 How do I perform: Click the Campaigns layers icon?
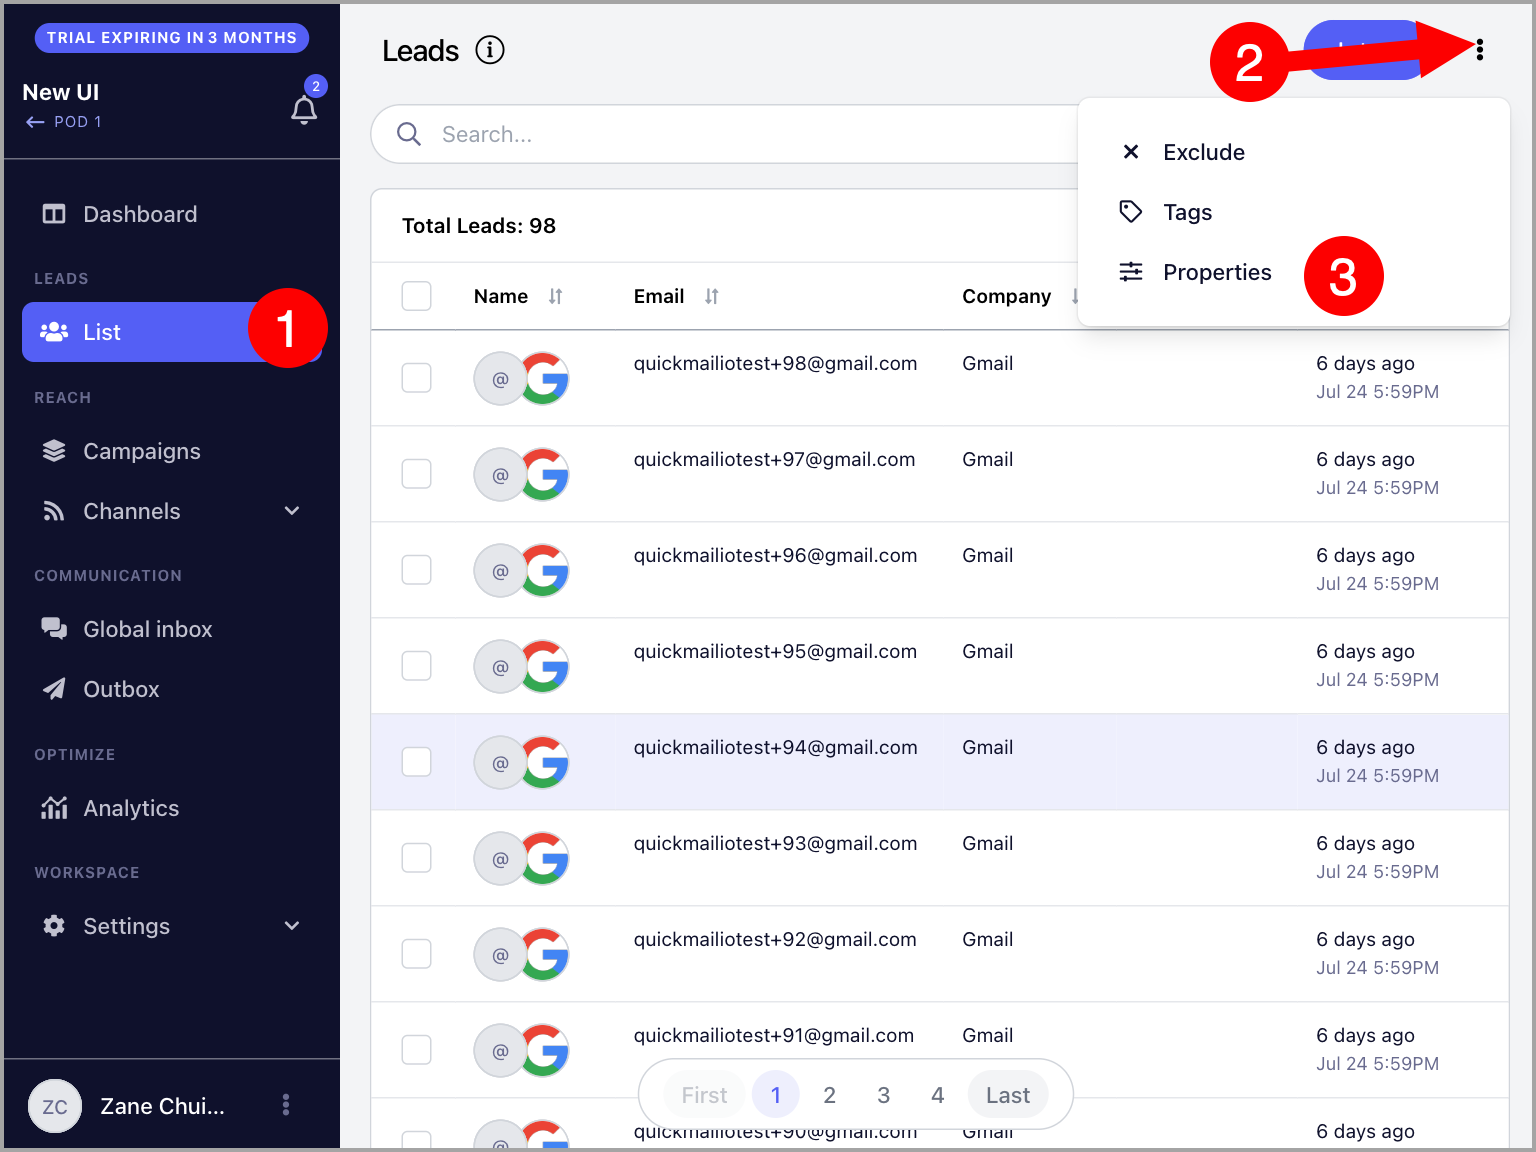54,451
